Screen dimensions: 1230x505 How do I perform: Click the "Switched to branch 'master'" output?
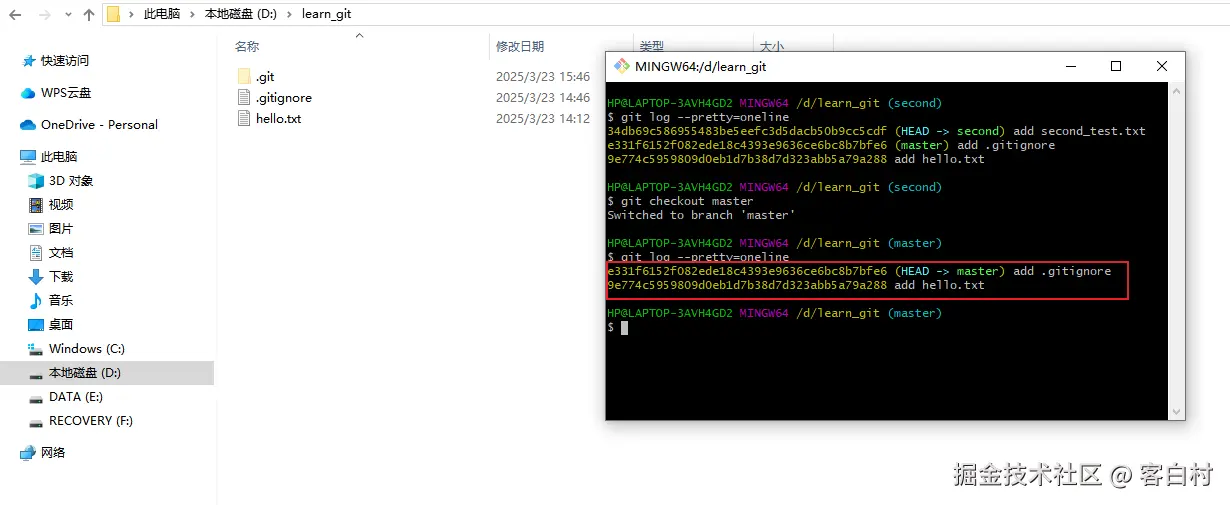pos(701,215)
